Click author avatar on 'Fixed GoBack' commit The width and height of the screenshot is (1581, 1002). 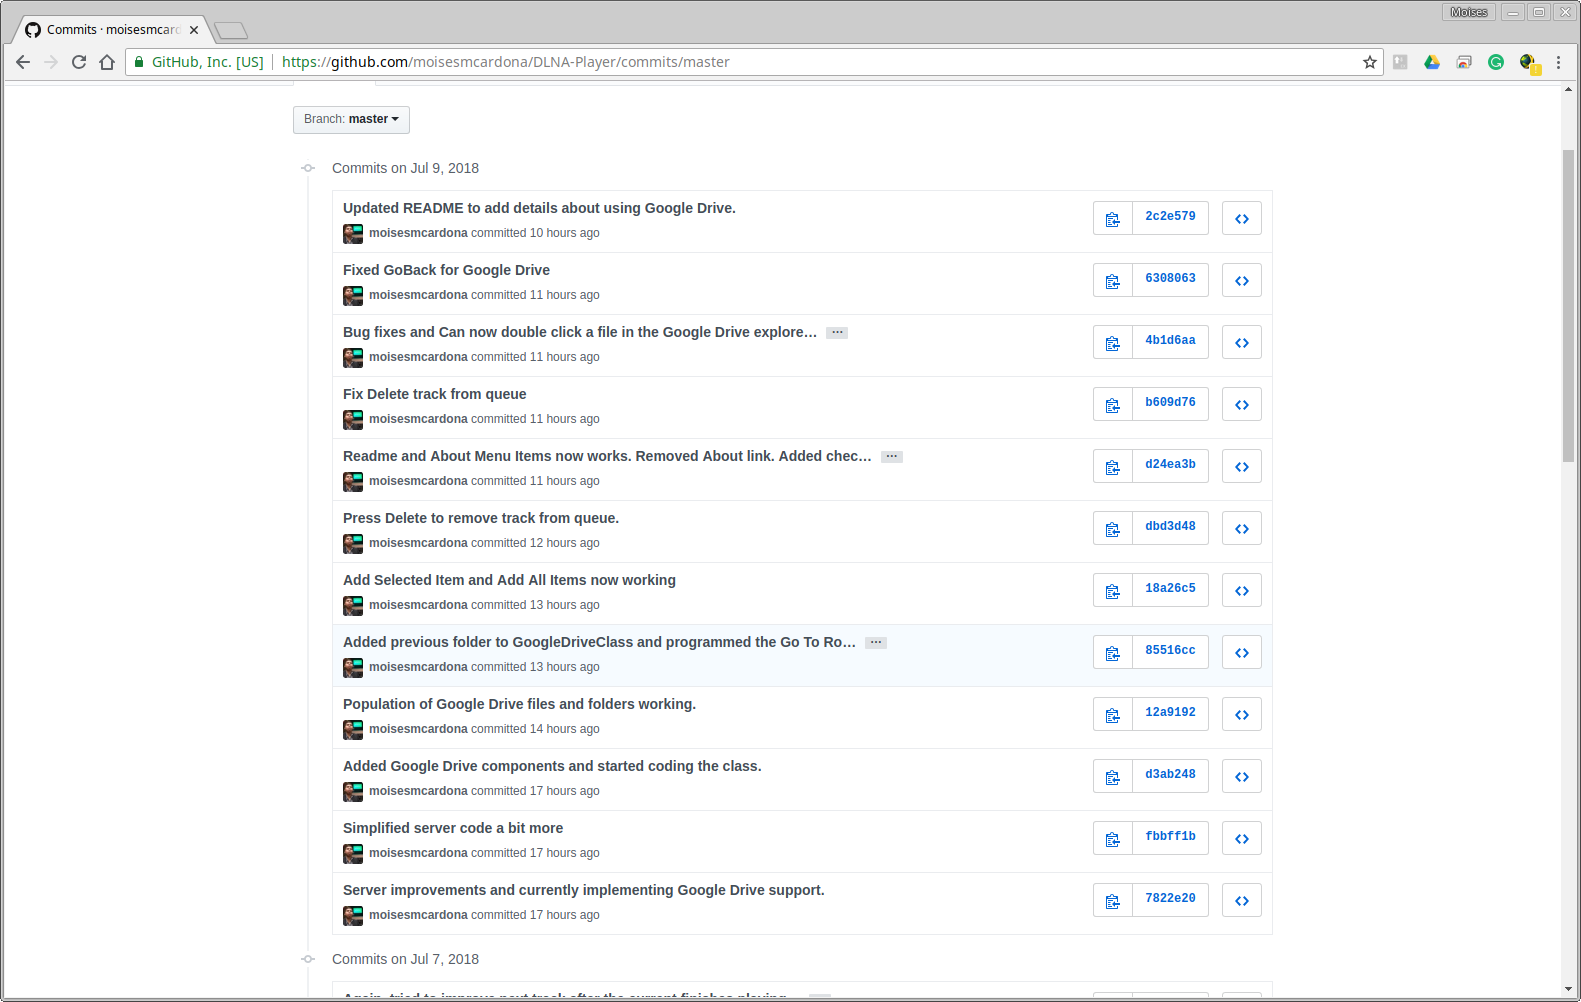[x=353, y=296]
